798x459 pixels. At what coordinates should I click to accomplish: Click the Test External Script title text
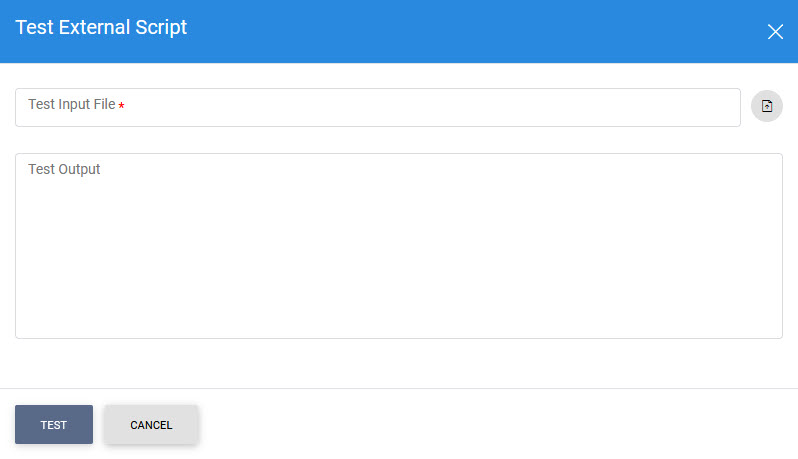pyautogui.click(x=101, y=27)
